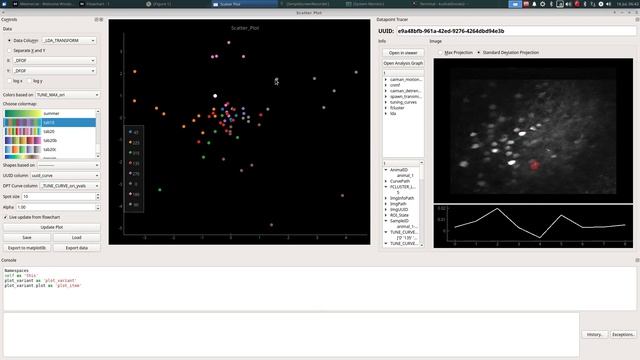Open the Shapes based on dropdown

pyautogui.click(x=69, y=165)
